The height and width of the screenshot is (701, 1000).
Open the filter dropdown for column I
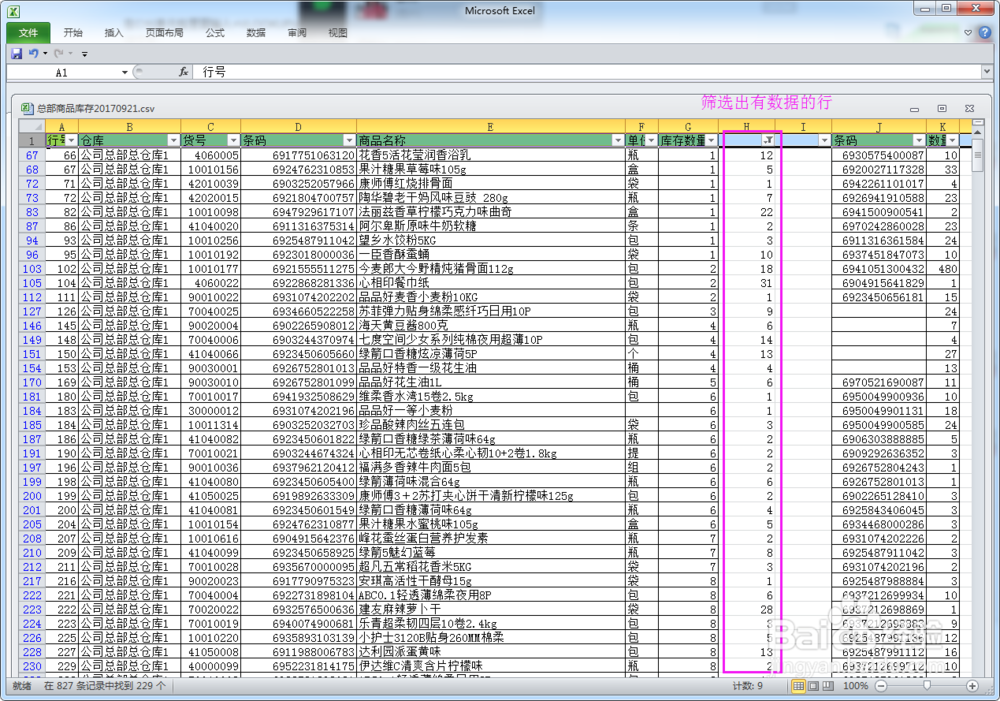pos(824,140)
